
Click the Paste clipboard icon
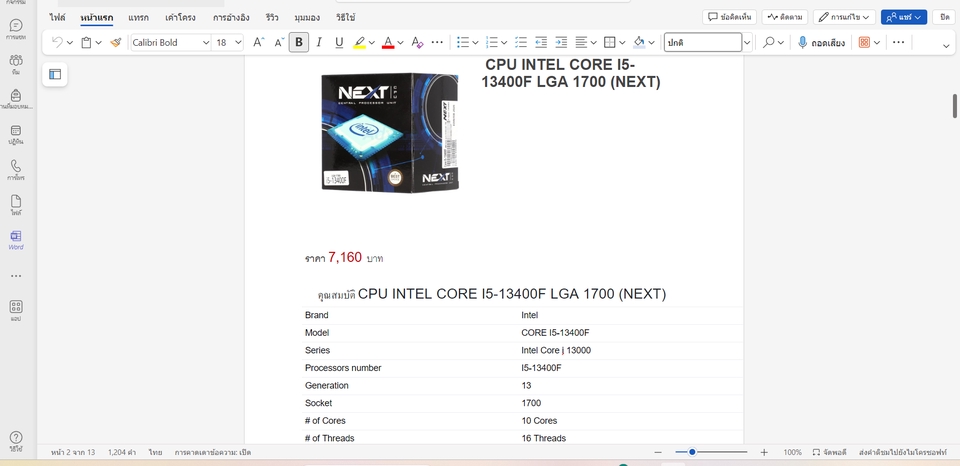pos(86,42)
